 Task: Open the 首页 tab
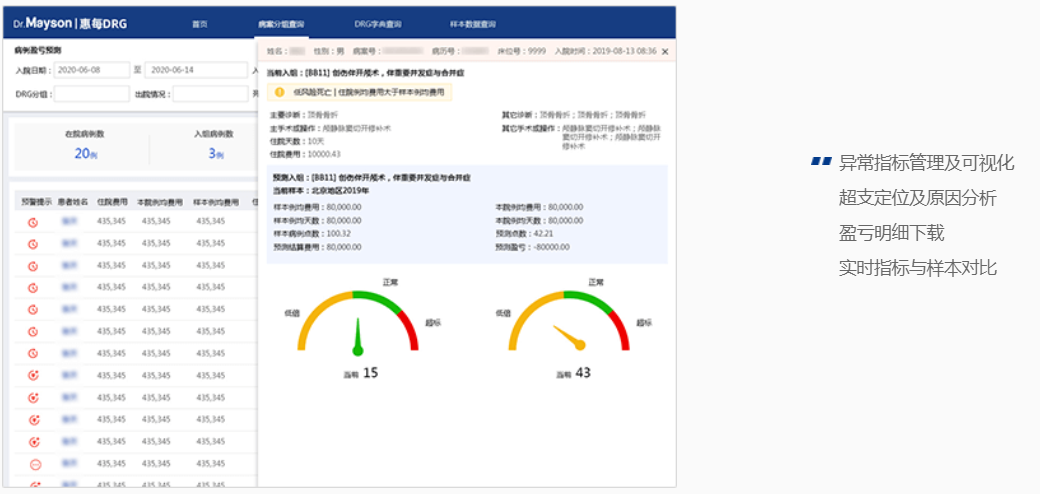pos(200,25)
